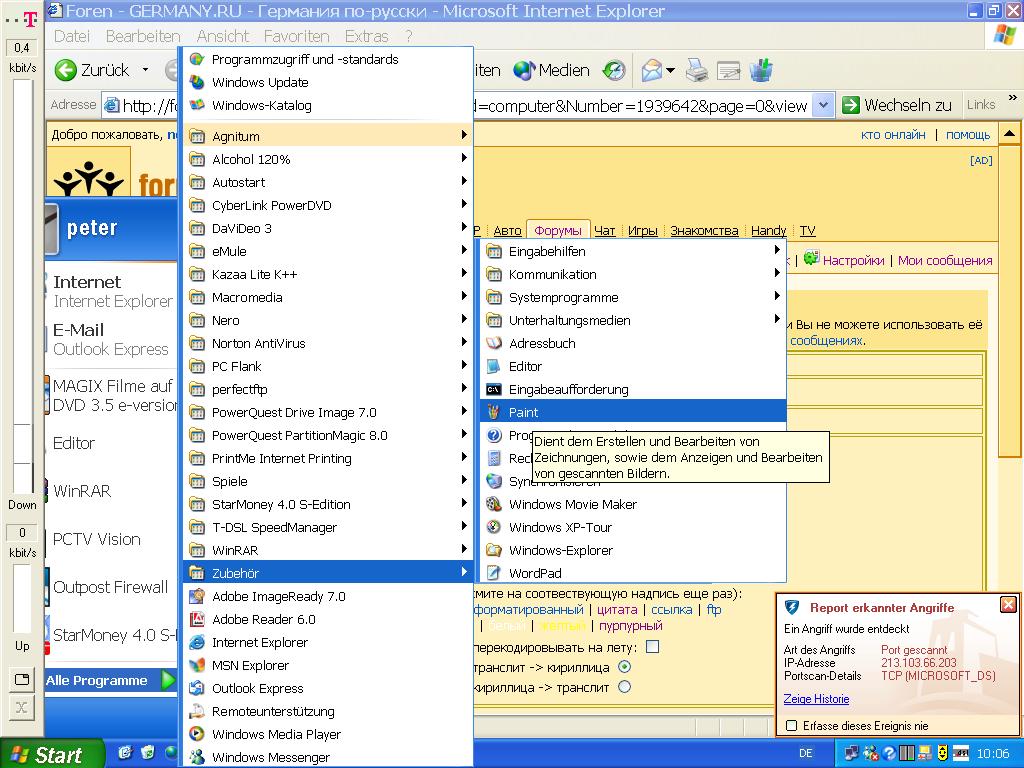
Task: Open the Знакомства tab
Action: coord(704,230)
